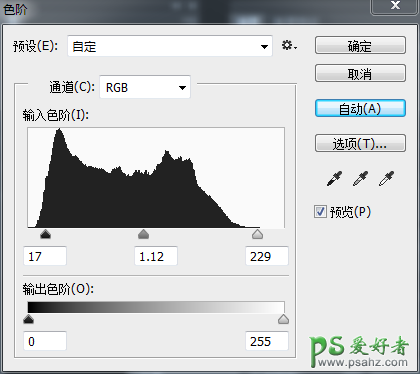
Task: Click the input midtone gray slider
Action: pyautogui.click(x=143, y=234)
